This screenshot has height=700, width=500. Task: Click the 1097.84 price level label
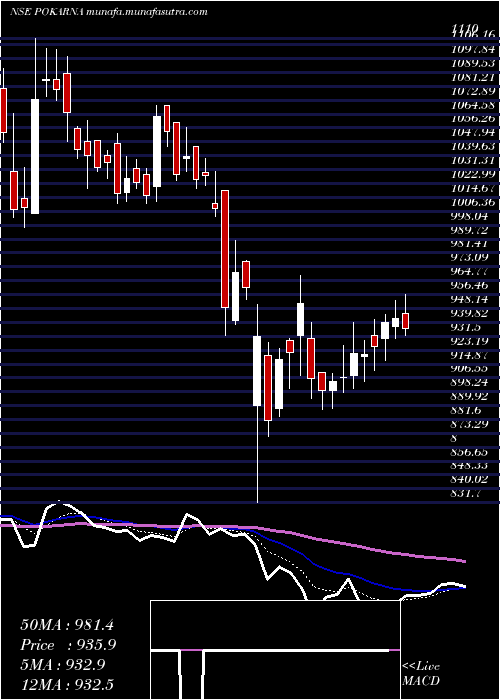tap(474, 49)
